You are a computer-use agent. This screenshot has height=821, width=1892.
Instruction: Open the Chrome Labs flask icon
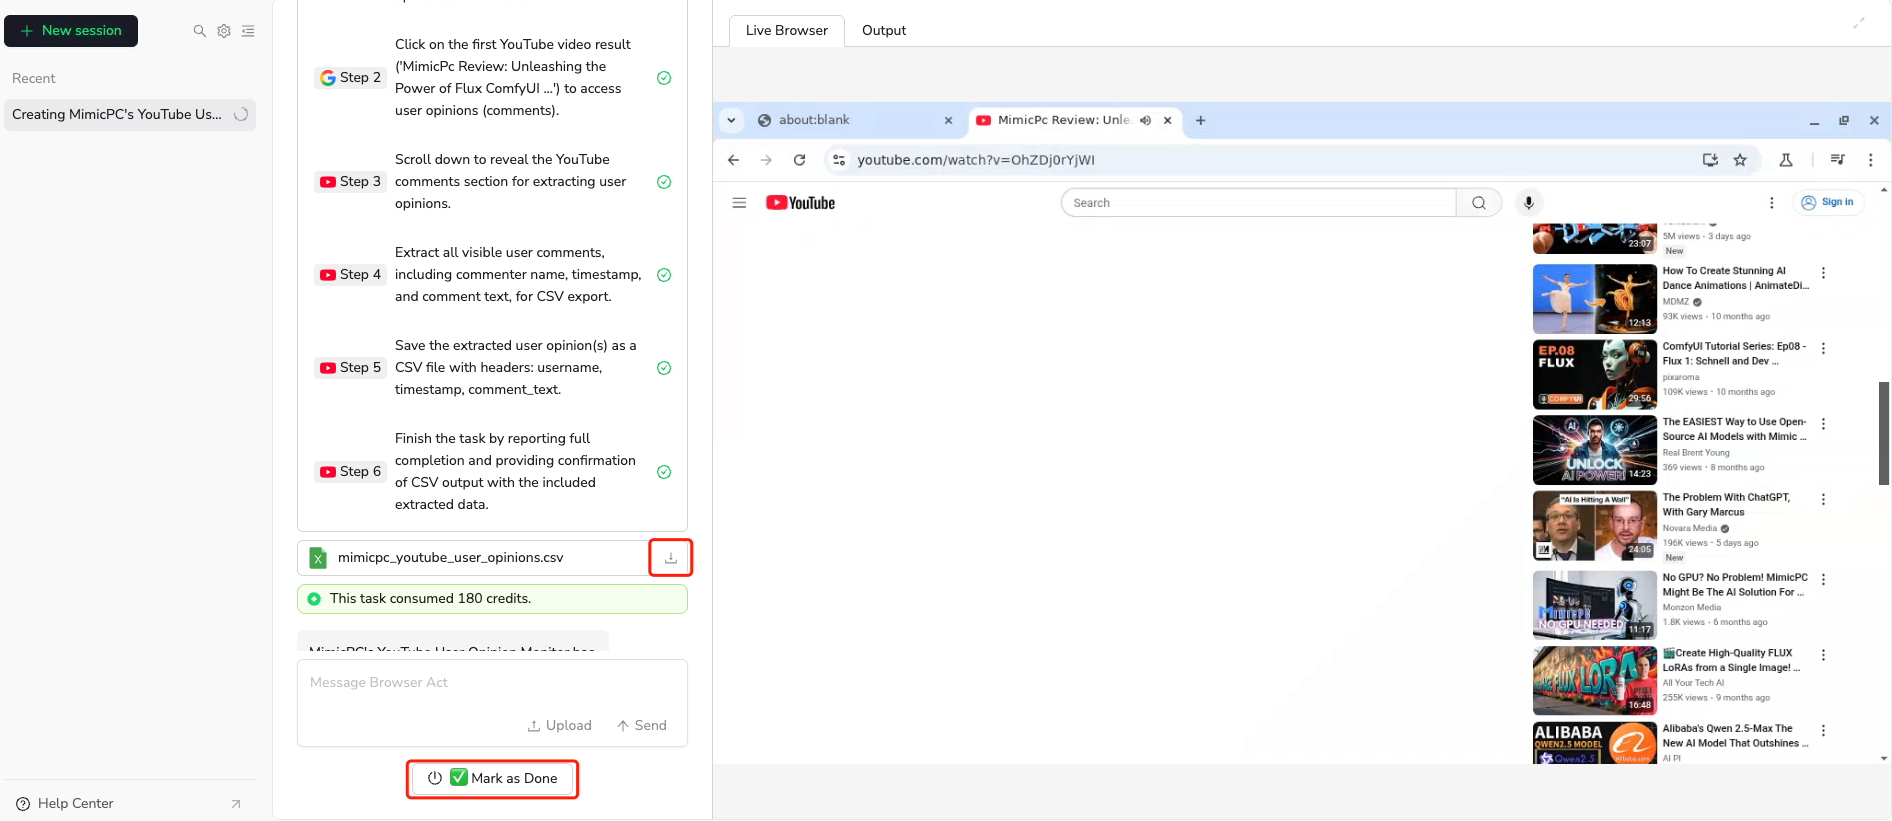coord(1787,160)
